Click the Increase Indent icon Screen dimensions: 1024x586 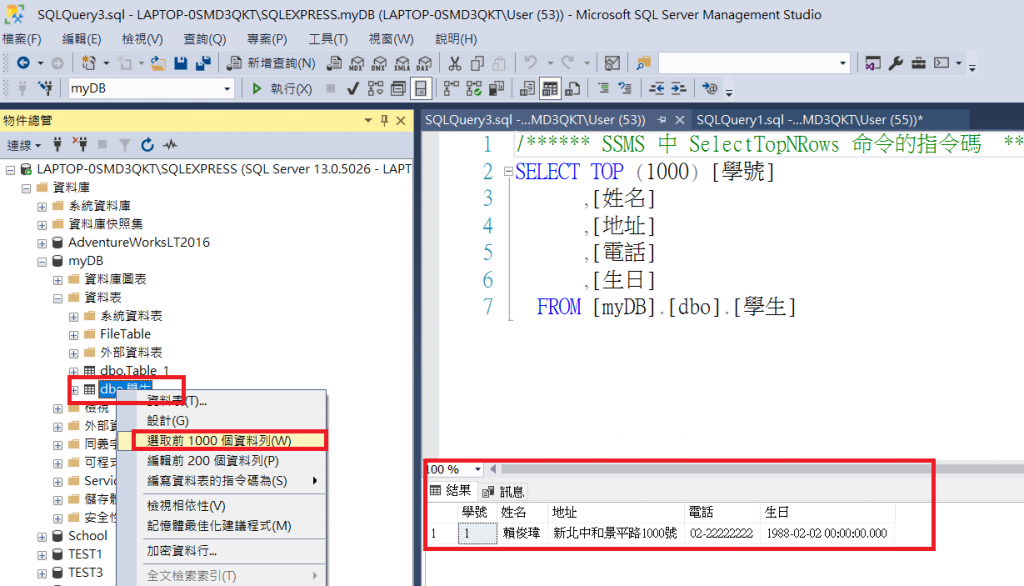(x=679, y=88)
